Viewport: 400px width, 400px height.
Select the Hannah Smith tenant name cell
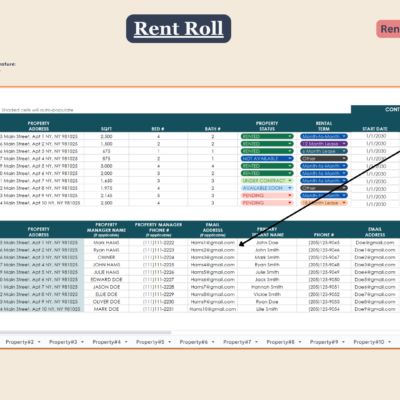click(x=267, y=287)
